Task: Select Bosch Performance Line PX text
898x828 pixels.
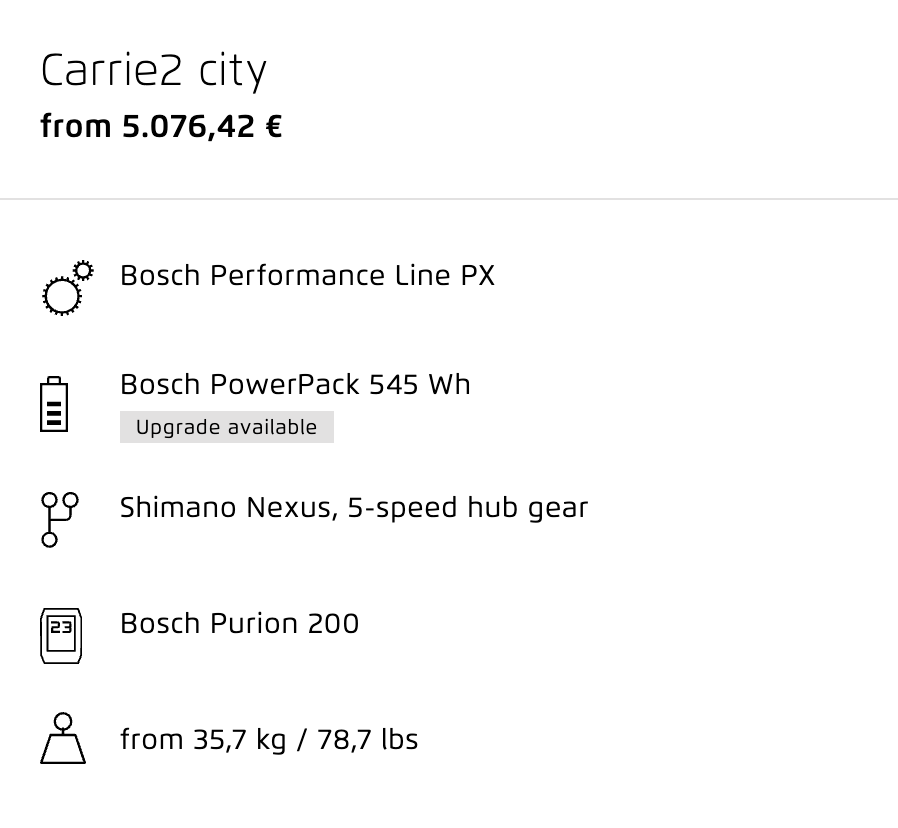Action: 308,275
